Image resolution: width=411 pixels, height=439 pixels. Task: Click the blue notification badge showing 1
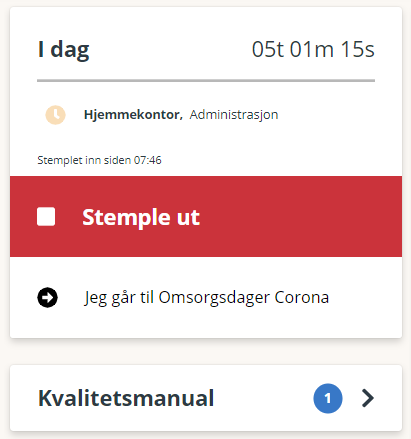point(328,398)
